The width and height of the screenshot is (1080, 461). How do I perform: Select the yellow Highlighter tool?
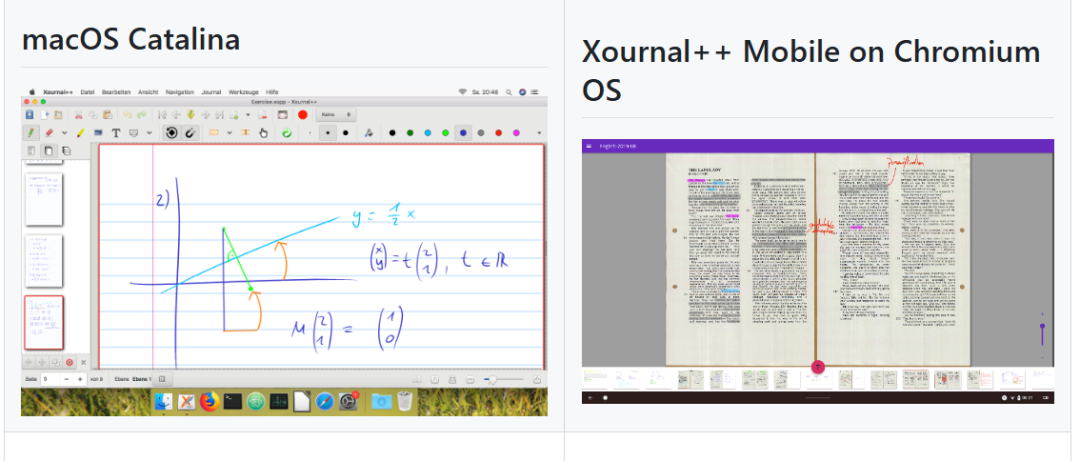click(x=81, y=132)
